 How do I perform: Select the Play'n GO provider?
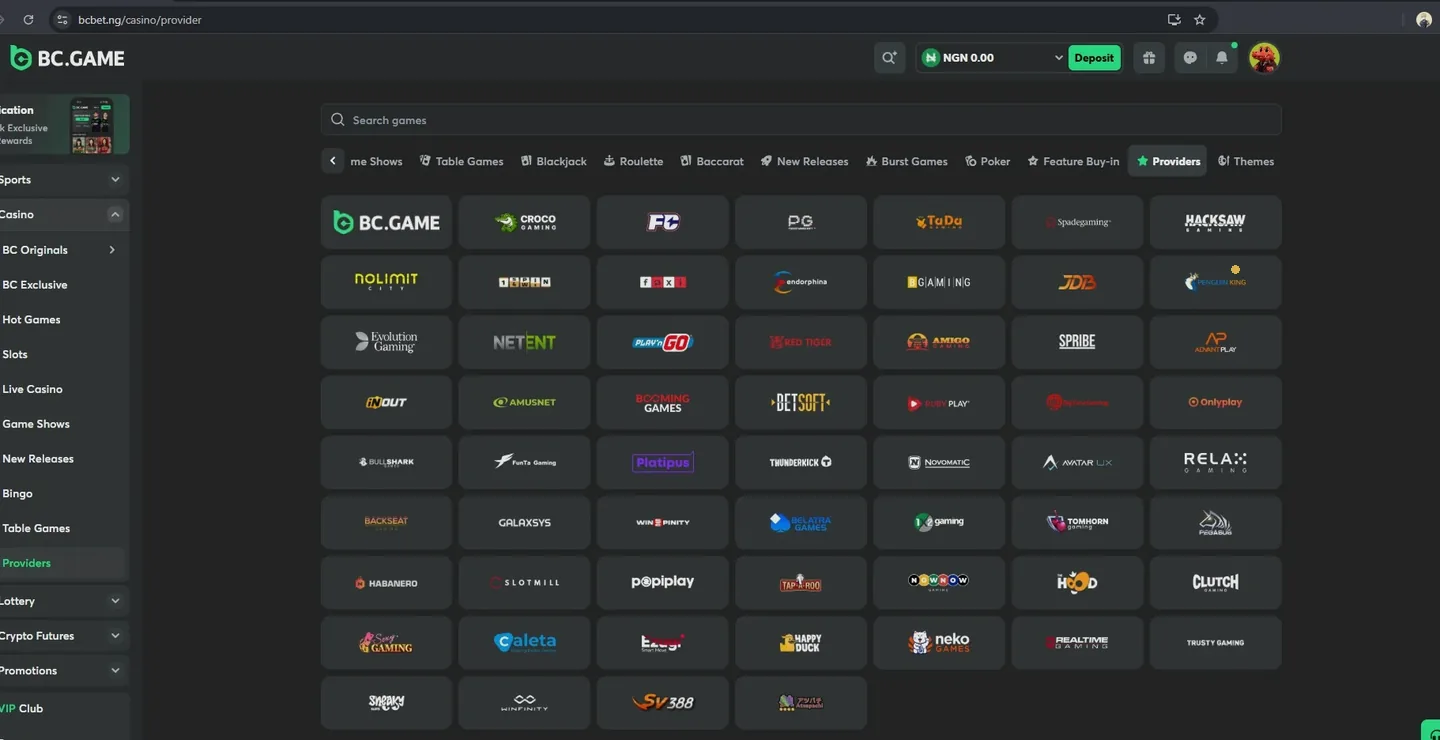pyautogui.click(x=663, y=342)
